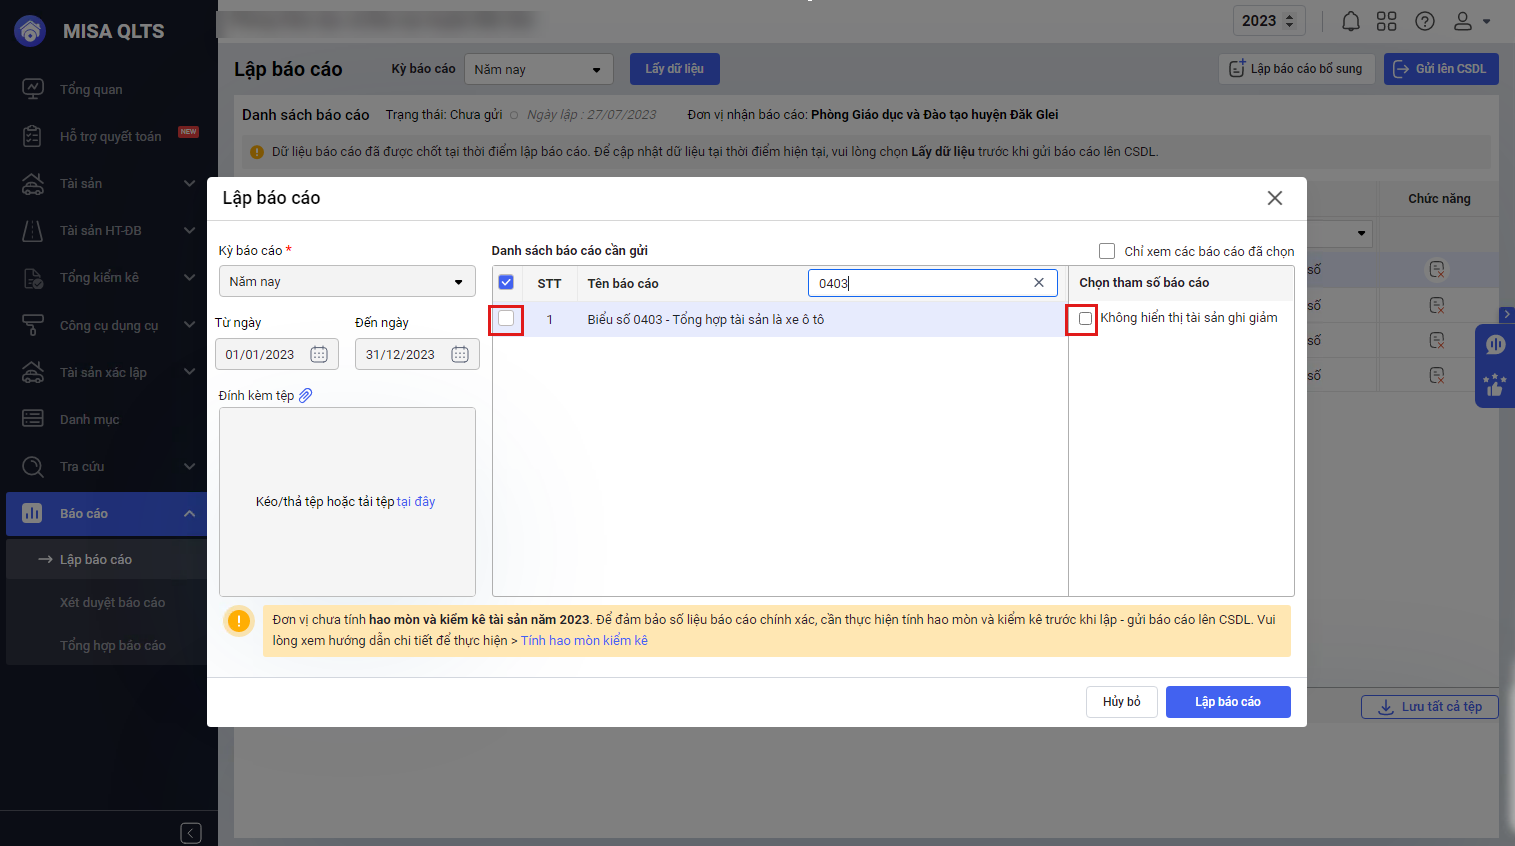Image resolution: width=1515 pixels, height=846 pixels.
Task: Click the Tài sản HT-ĐB road icon
Action: (33, 230)
